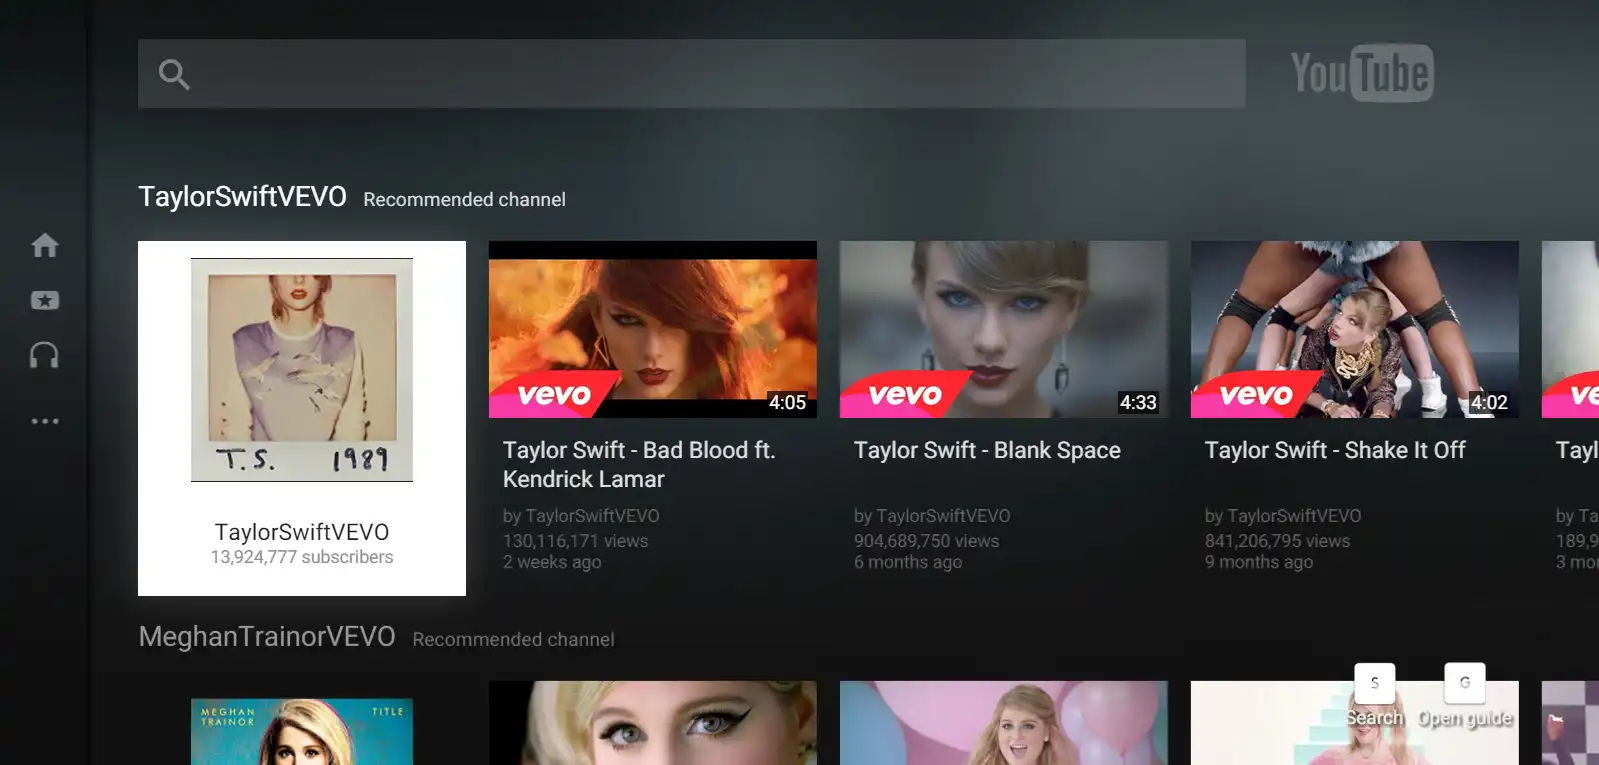
Task: Open Home in the sidebar
Action: coord(45,245)
